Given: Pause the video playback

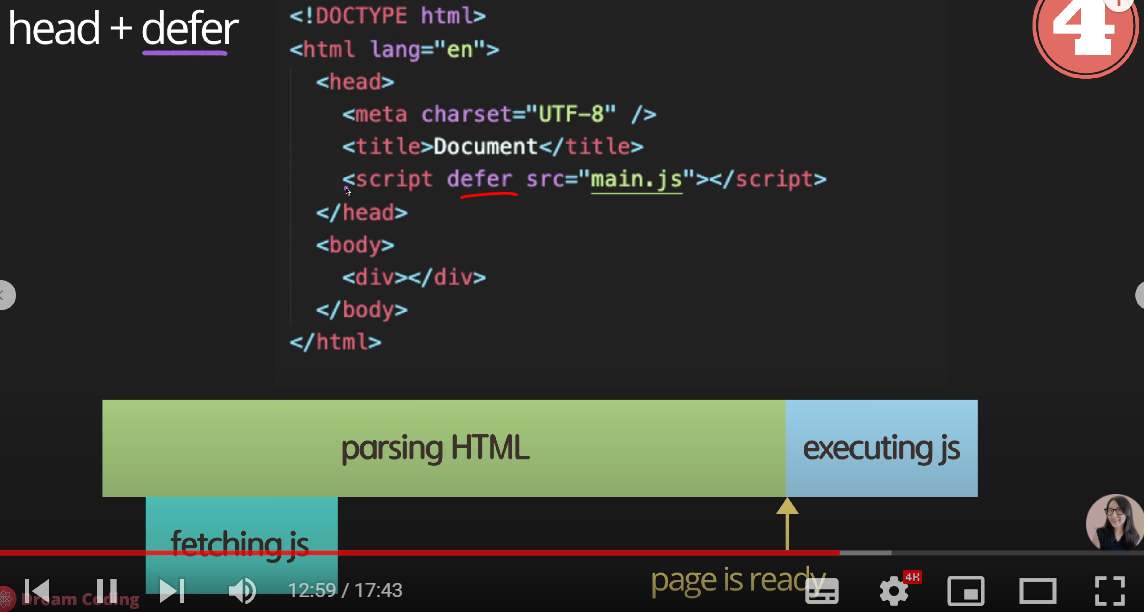Looking at the screenshot, I should [x=107, y=590].
